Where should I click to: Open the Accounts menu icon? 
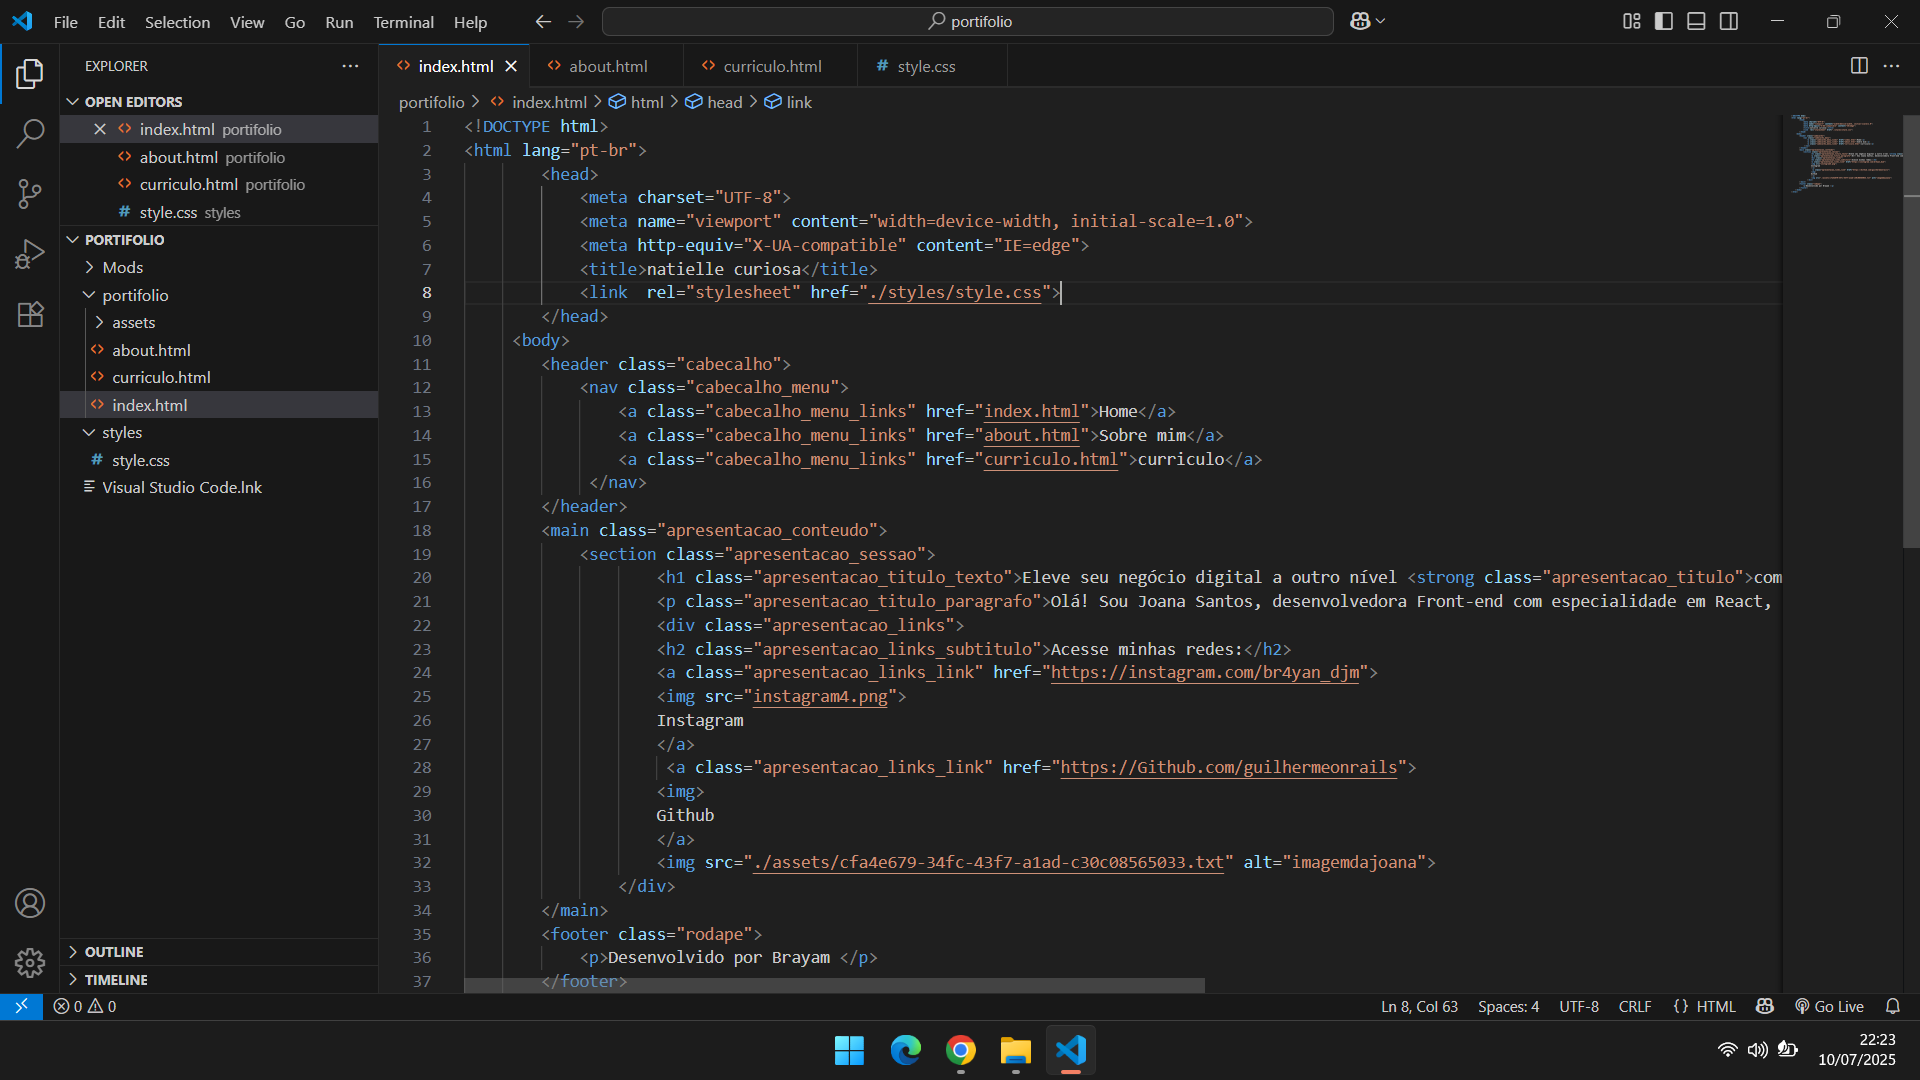click(30, 903)
